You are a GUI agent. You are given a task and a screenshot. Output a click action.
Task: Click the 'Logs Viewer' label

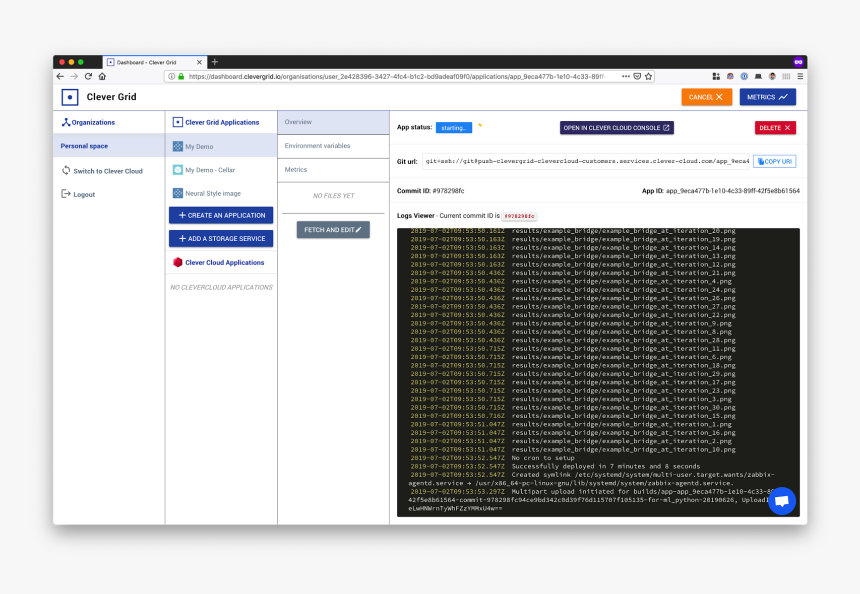[416, 216]
